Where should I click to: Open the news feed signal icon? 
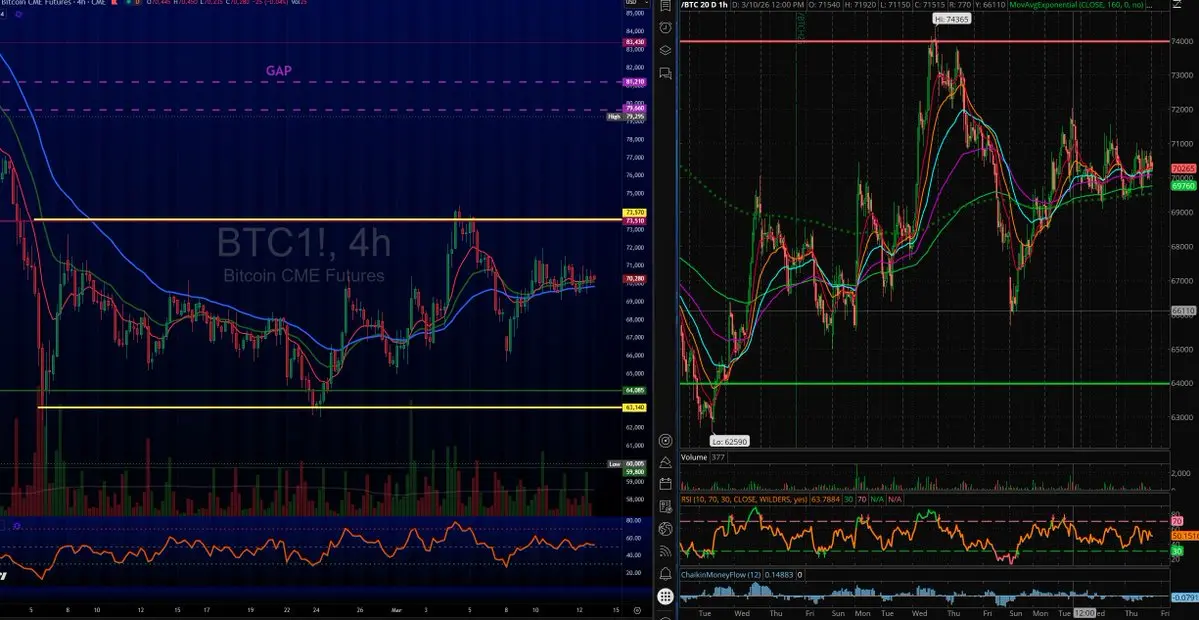664,550
